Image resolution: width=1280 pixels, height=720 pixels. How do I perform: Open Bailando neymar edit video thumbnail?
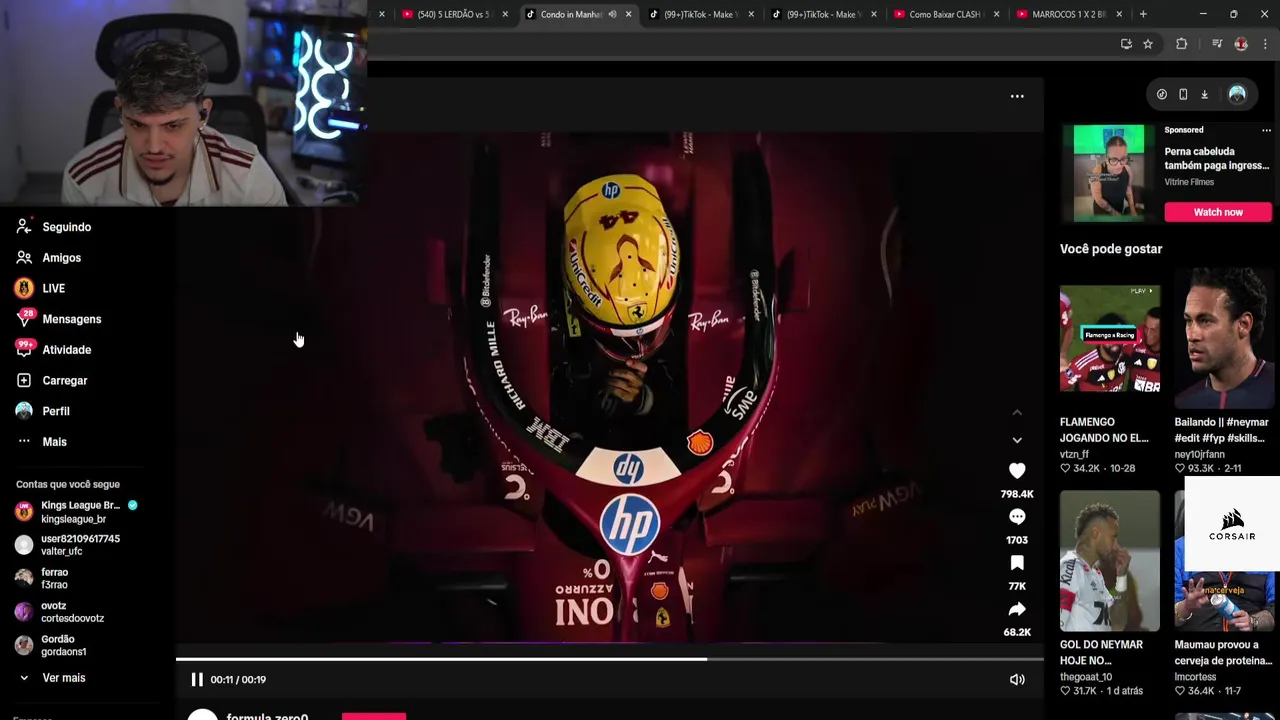coord(1225,338)
